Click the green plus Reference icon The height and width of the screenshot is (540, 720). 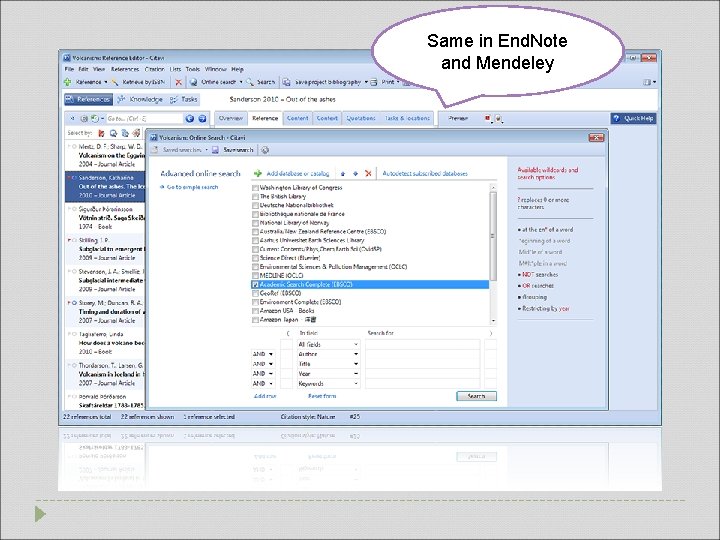pyautogui.click(x=68, y=82)
